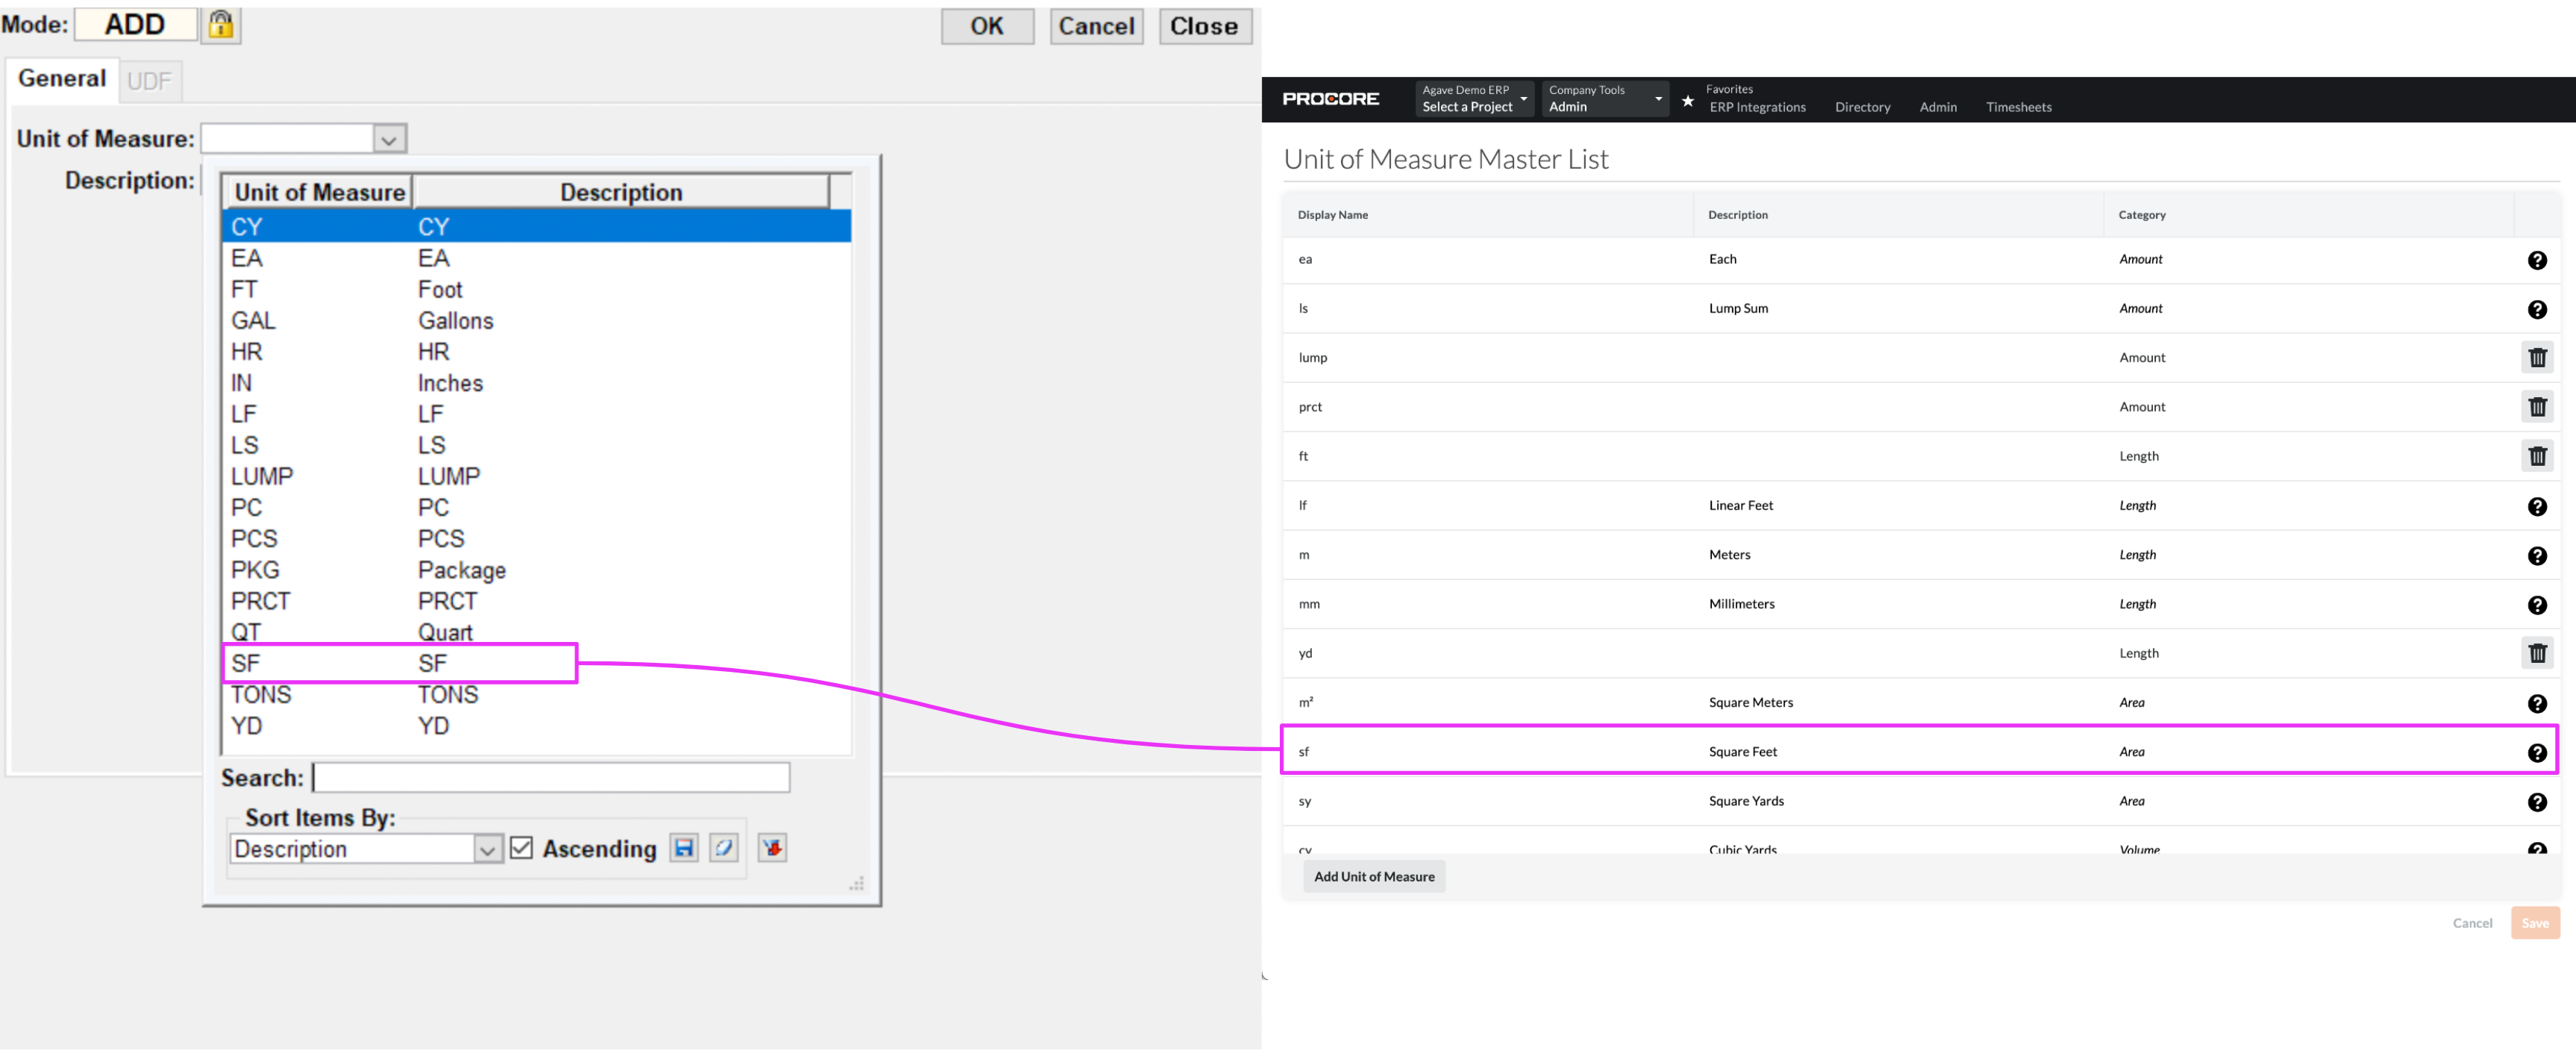Click help icon on the ls Lump Sum row
This screenshot has width=2576, height=1057.
(2537, 309)
